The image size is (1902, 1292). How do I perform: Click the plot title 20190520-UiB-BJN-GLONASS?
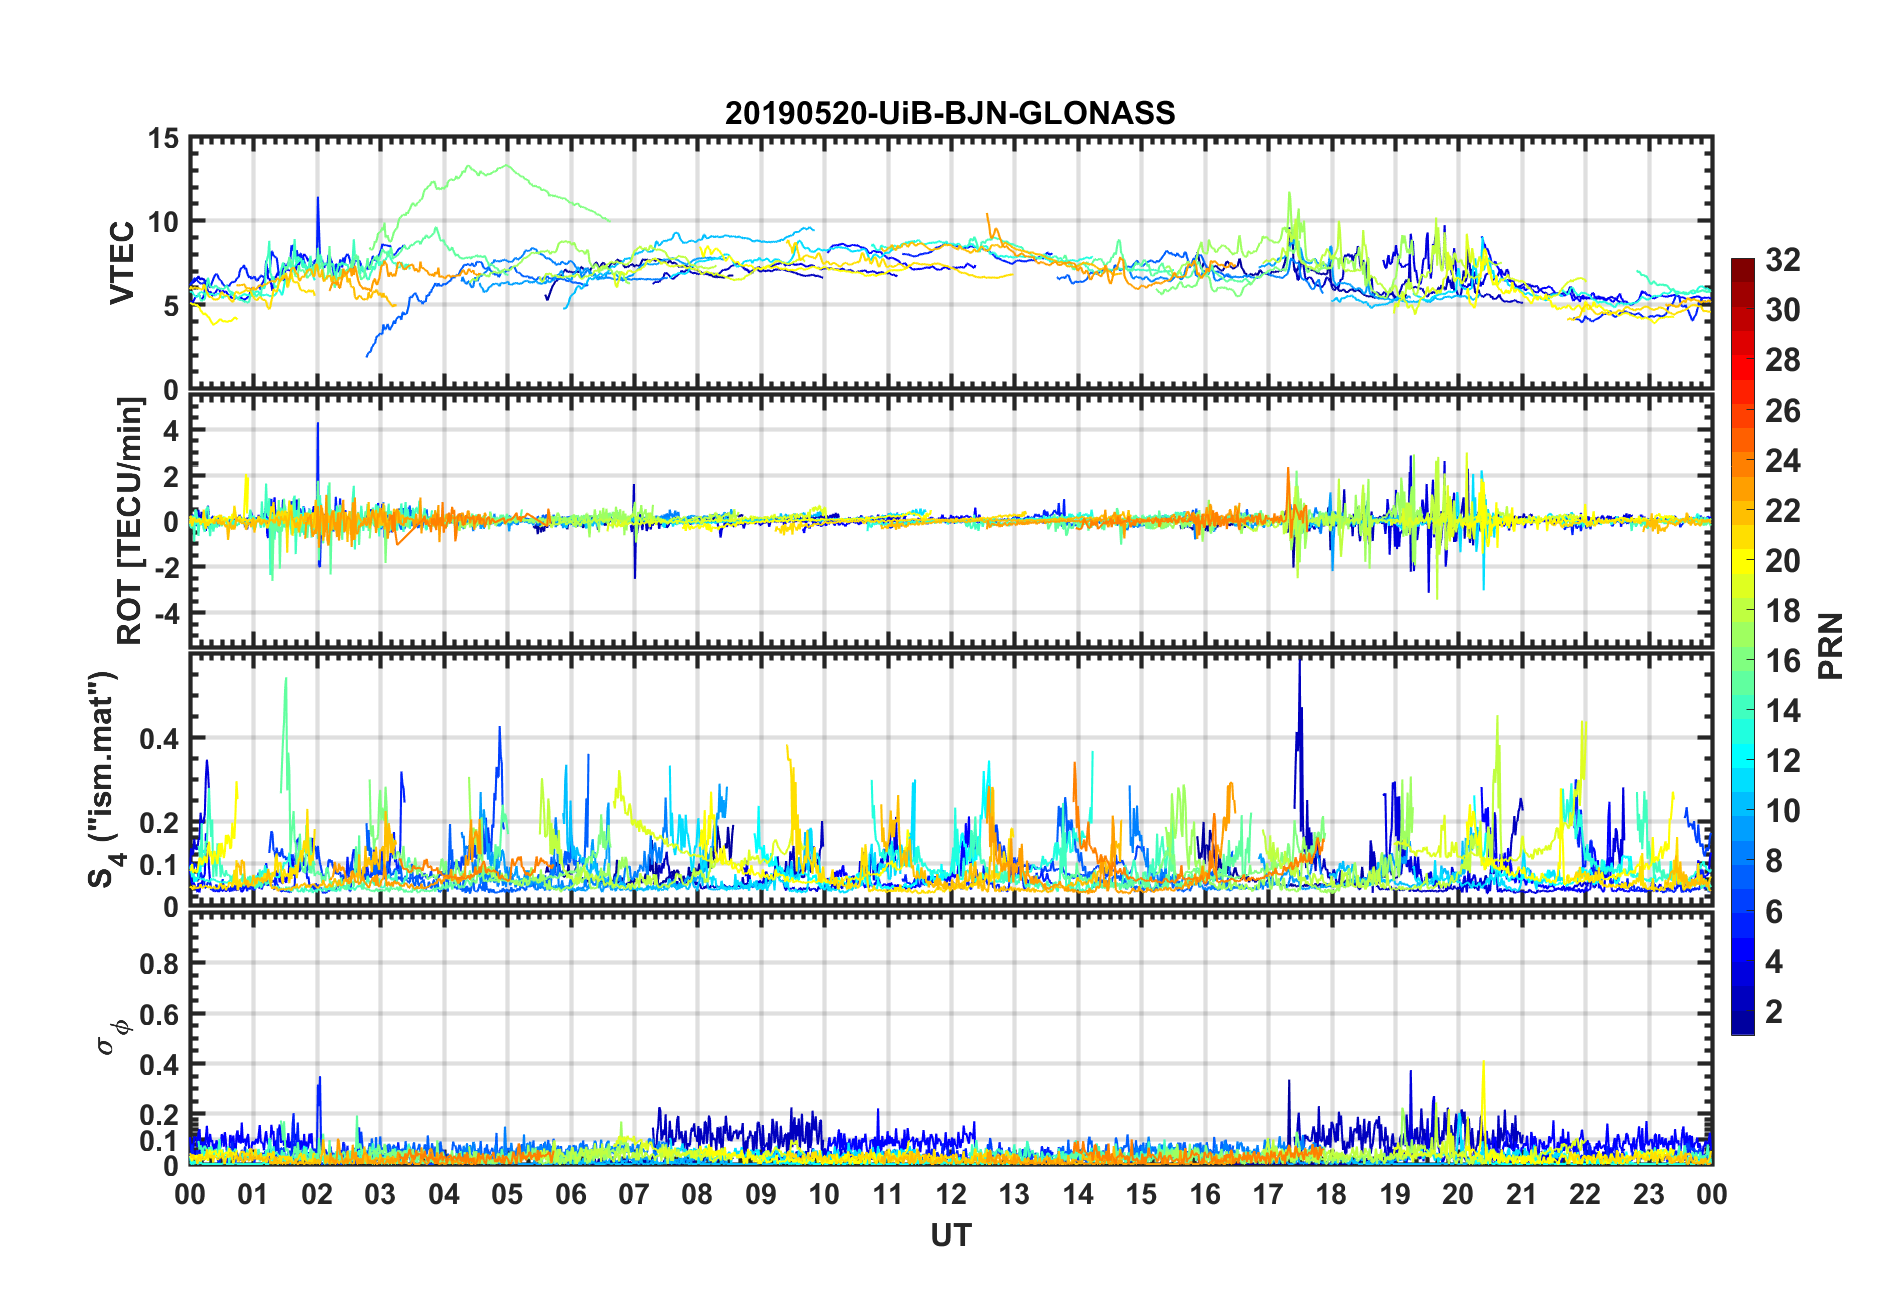[950, 113]
